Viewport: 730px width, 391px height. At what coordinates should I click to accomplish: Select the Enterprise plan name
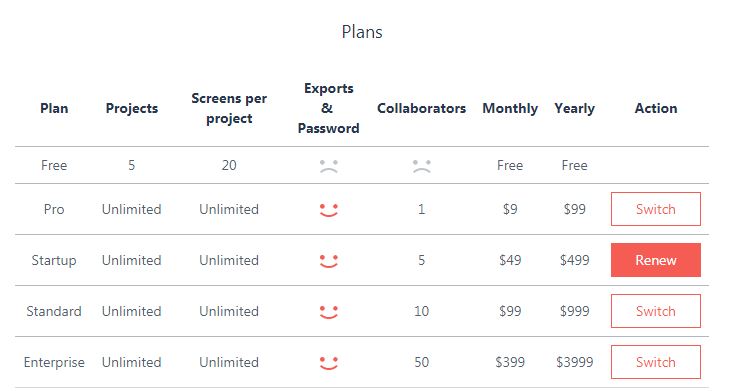(54, 362)
